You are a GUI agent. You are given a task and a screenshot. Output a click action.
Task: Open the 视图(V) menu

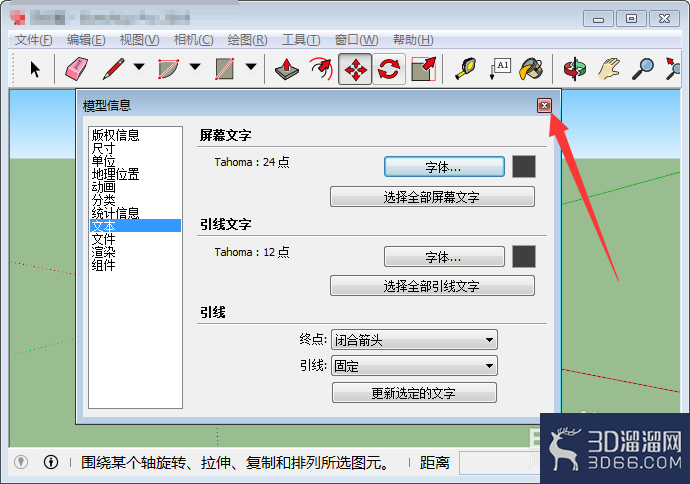pyautogui.click(x=139, y=40)
